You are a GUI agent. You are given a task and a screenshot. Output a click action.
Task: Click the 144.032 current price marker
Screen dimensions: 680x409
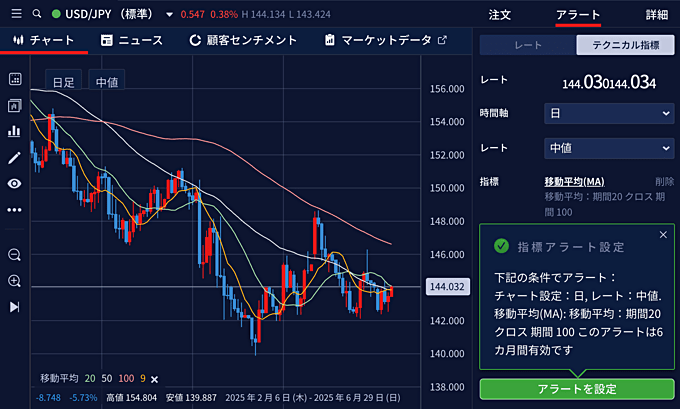coord(448,287)
